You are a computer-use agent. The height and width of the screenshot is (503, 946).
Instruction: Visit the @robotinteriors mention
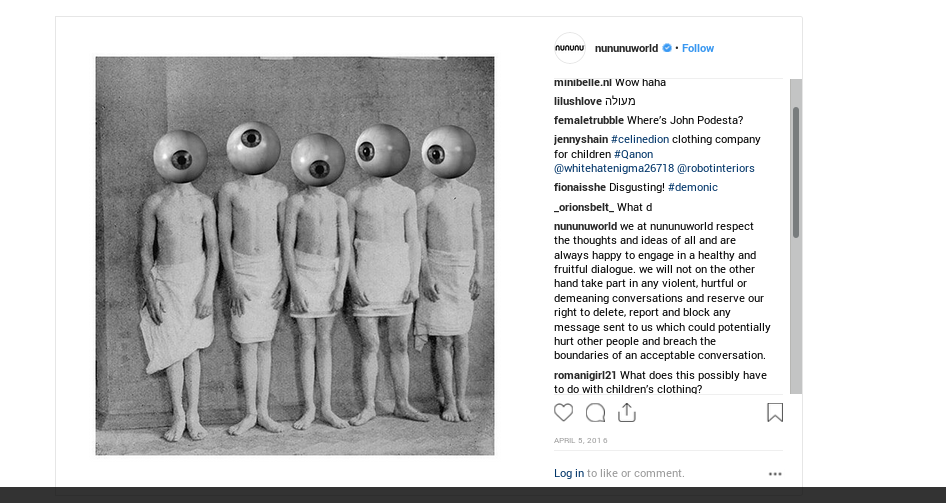pos(716,168)
